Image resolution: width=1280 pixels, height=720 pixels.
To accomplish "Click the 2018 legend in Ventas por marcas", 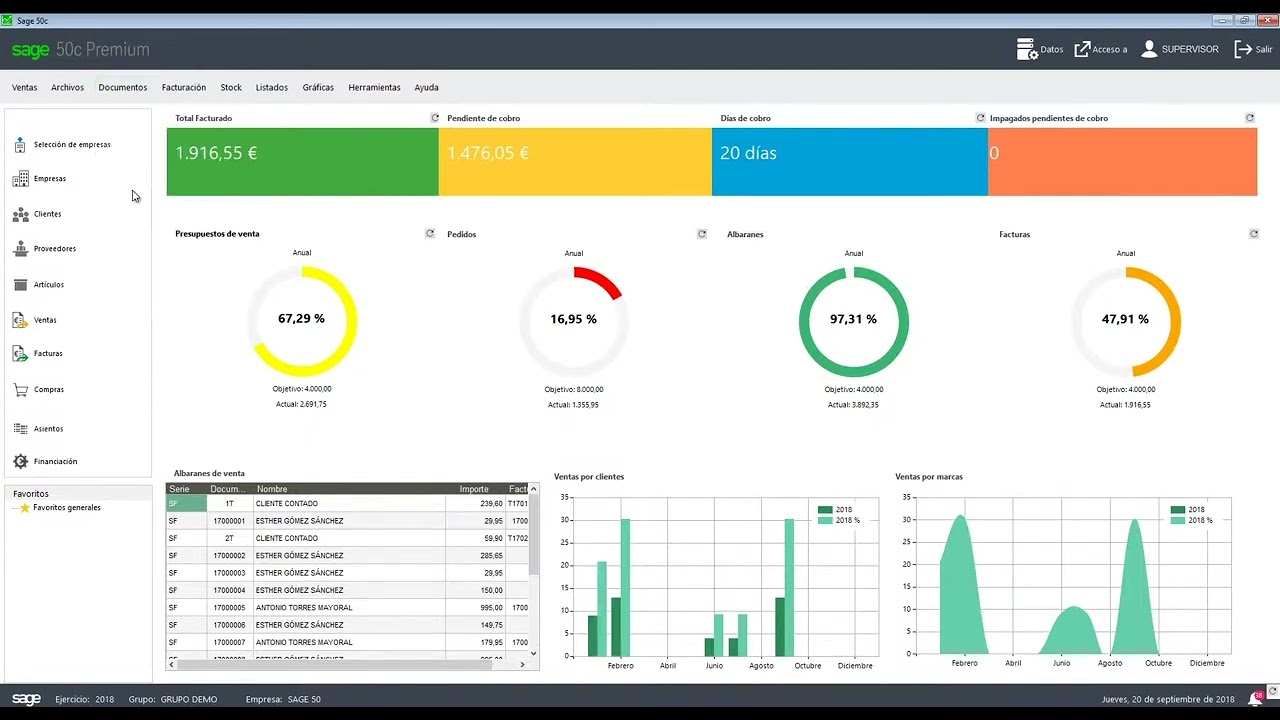I will tap(1188, 510).
